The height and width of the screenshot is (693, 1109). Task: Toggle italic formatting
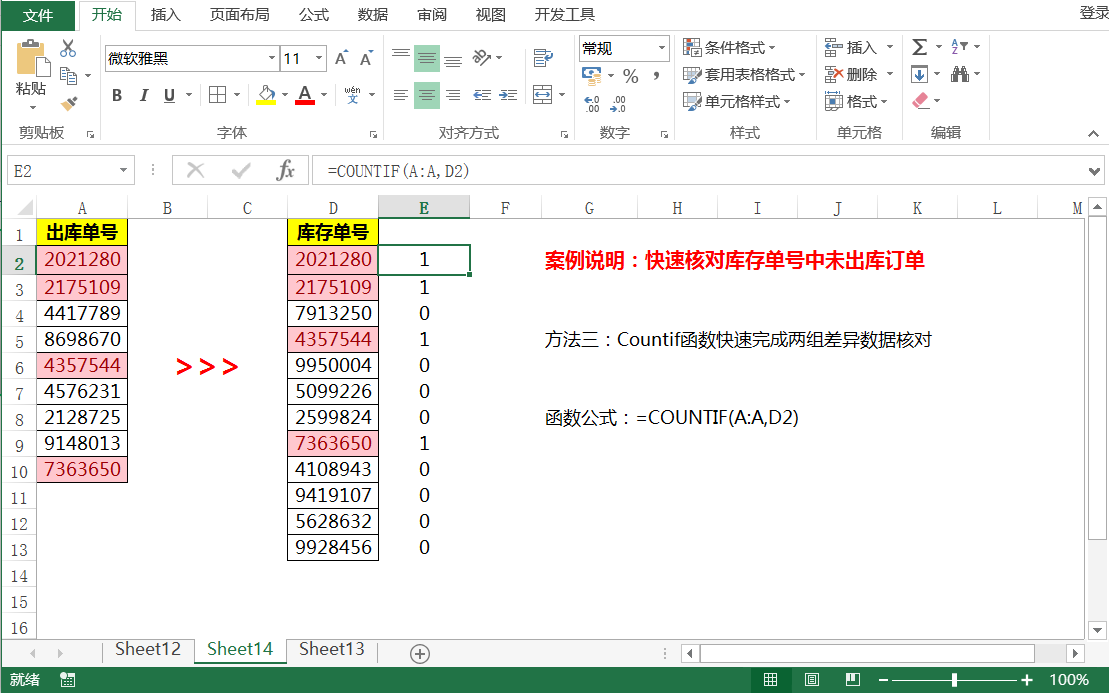pyautogui.click(x=144, y=95)
